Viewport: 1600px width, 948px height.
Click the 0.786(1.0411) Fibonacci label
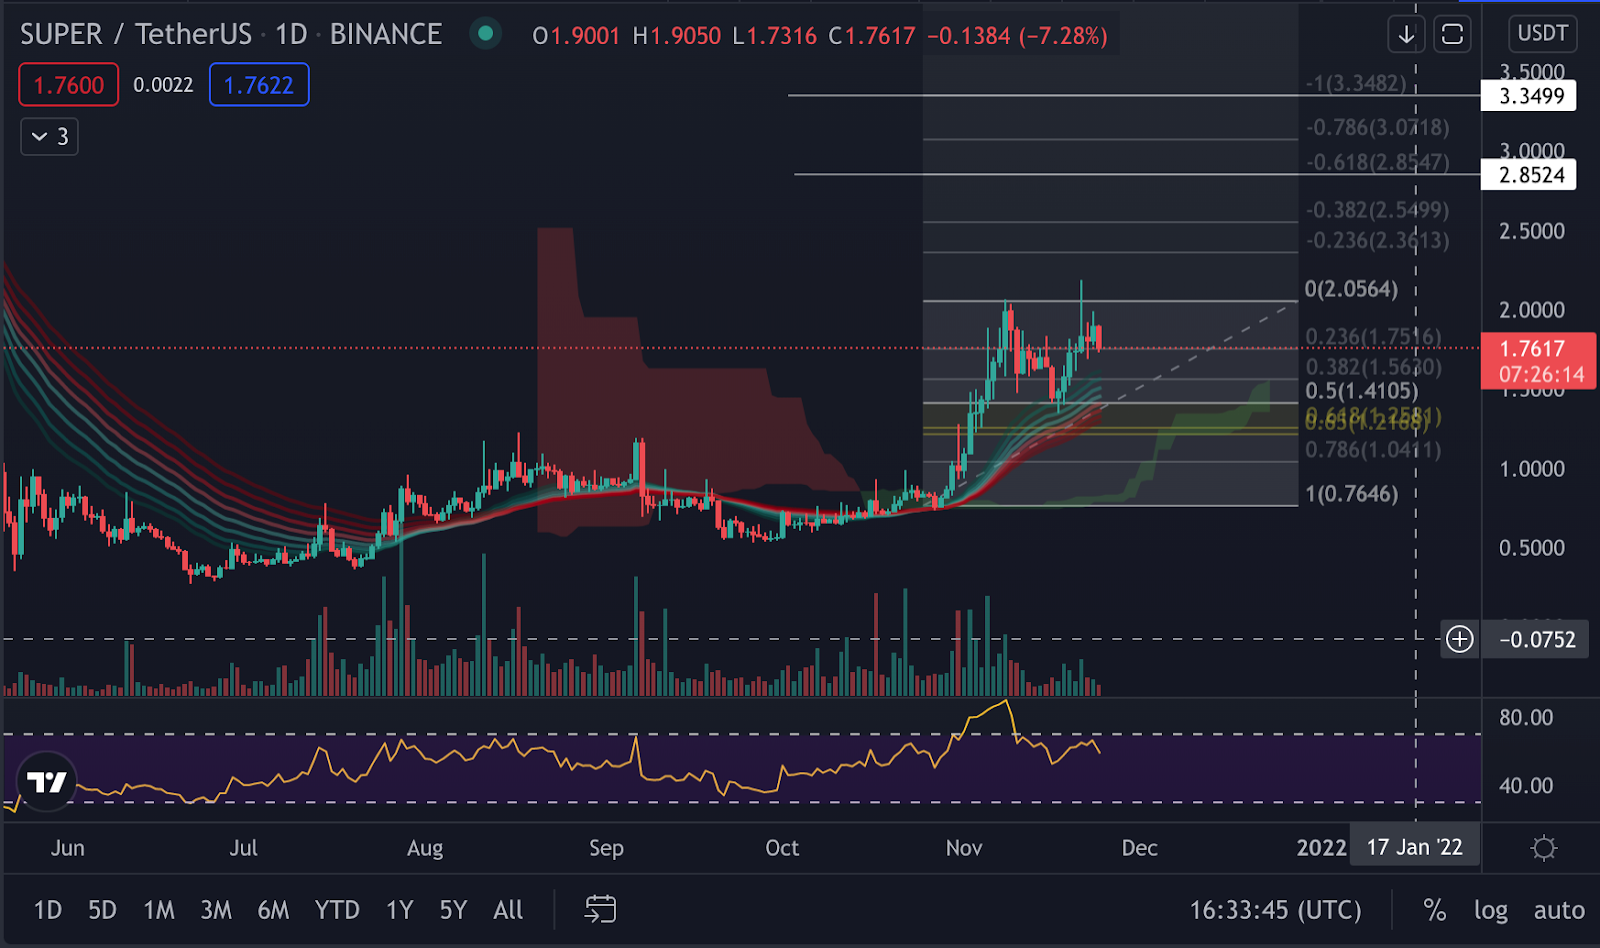1373,450
